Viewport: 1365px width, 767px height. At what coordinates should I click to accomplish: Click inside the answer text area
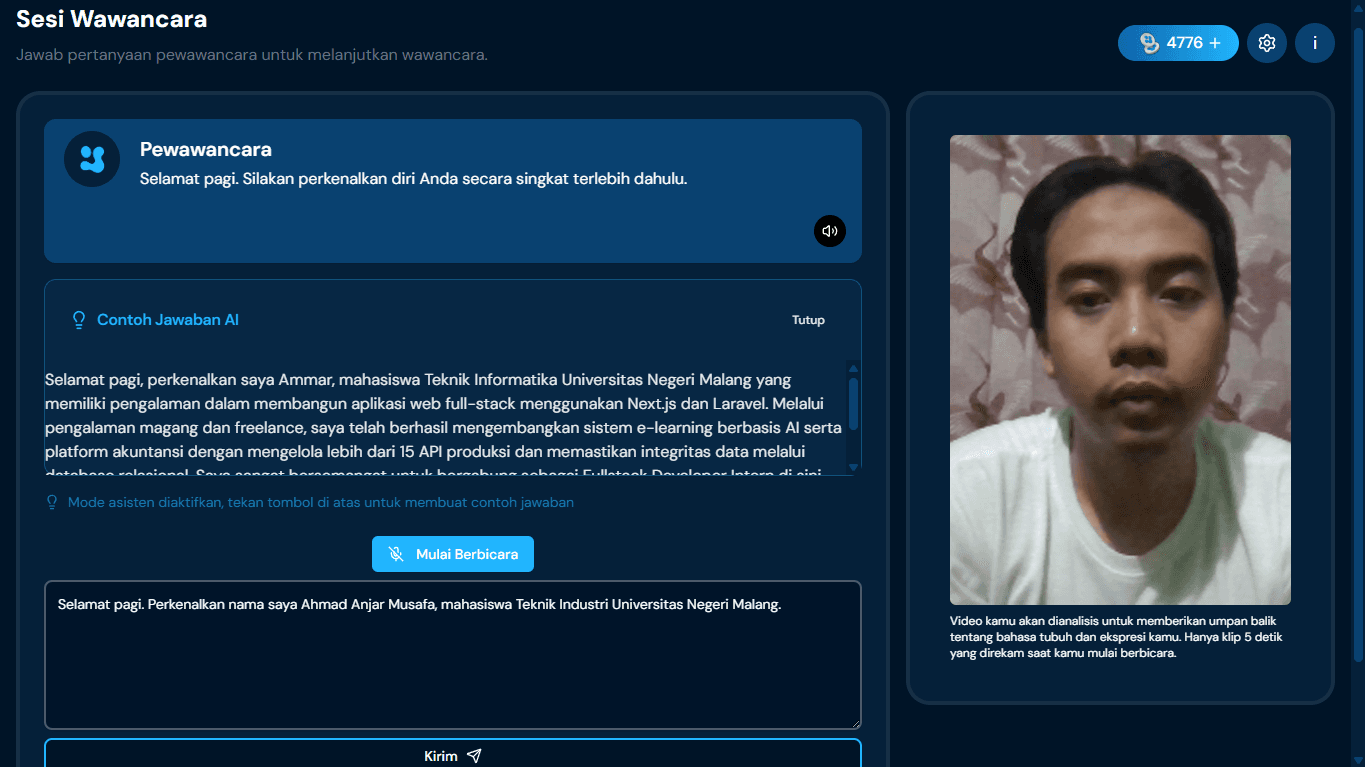tap(453, 655)
